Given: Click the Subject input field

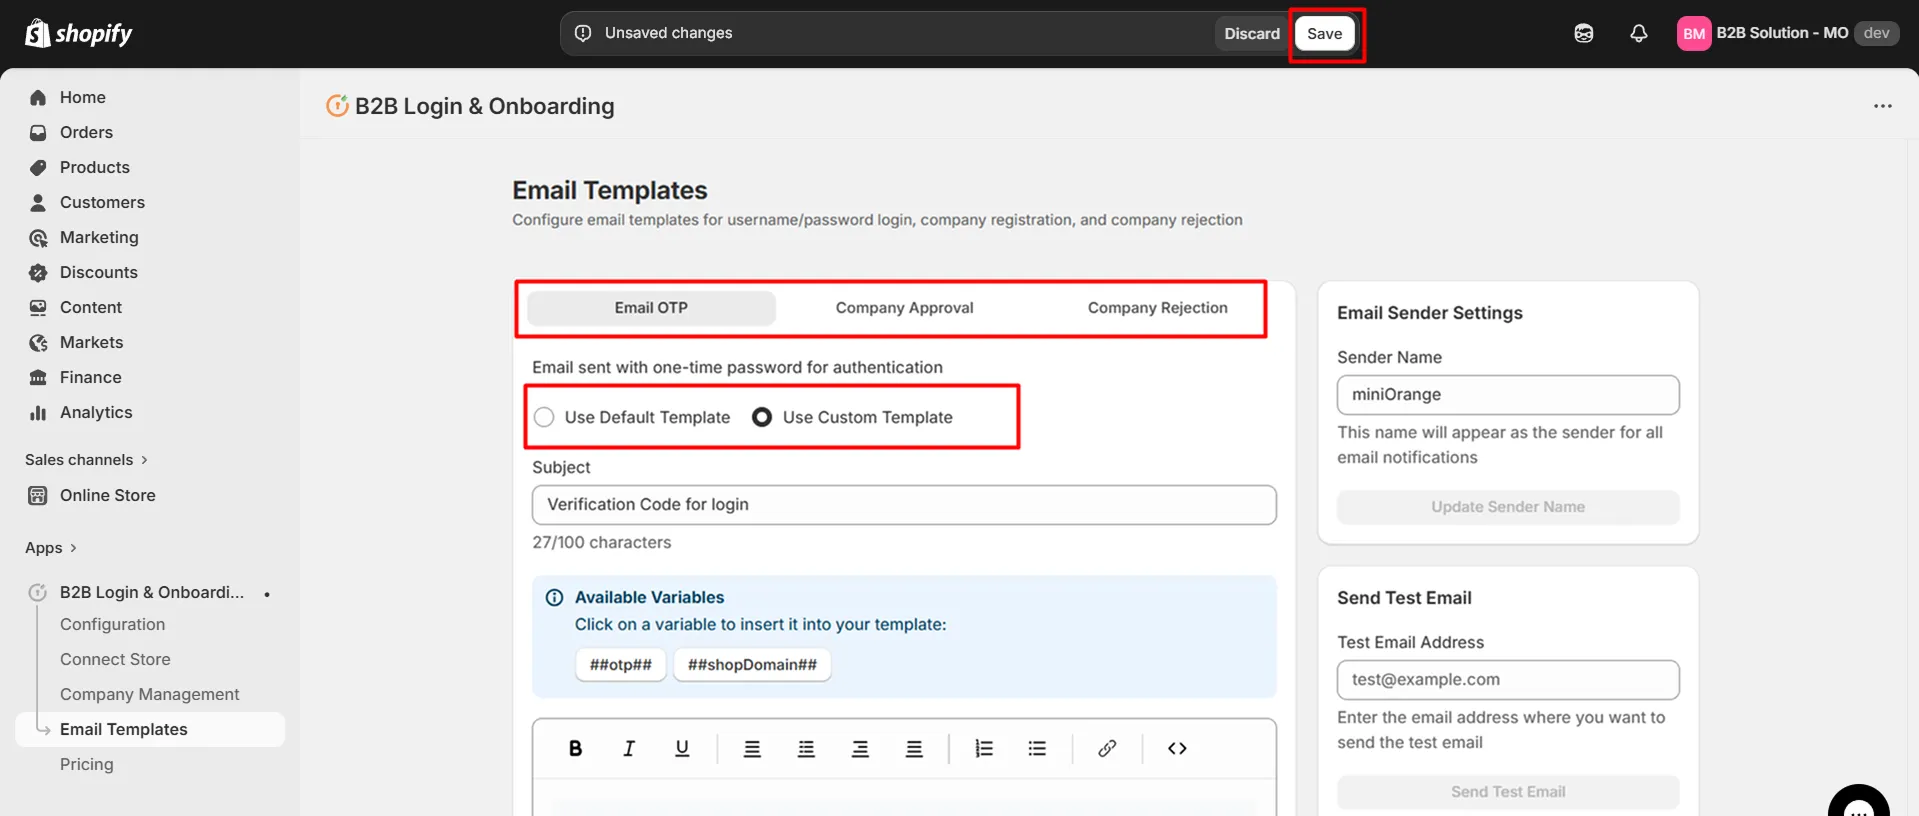Looking at the screenshot, I should pos(904,505).
